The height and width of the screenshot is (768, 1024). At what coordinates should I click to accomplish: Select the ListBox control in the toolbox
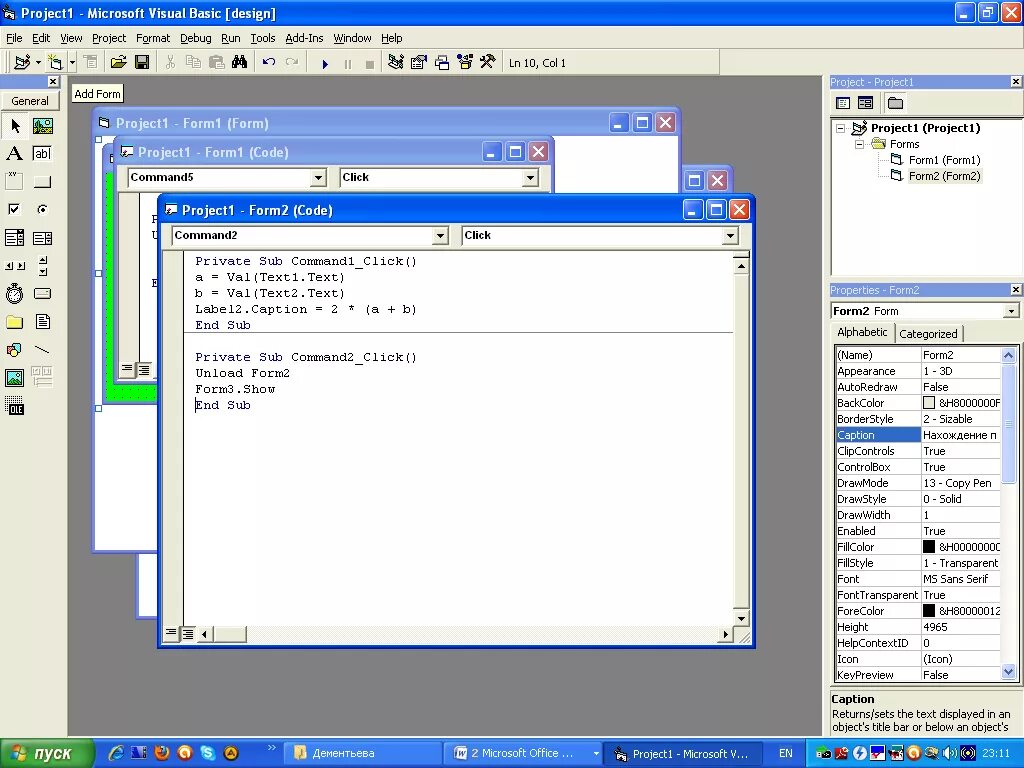[x=42, y=238]
